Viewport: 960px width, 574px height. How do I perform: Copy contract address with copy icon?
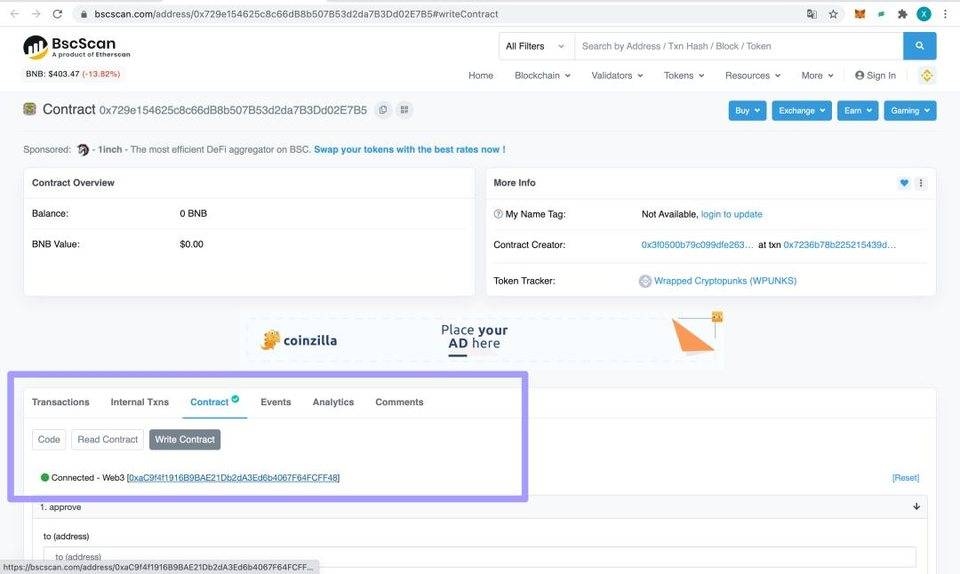point(383,110)
